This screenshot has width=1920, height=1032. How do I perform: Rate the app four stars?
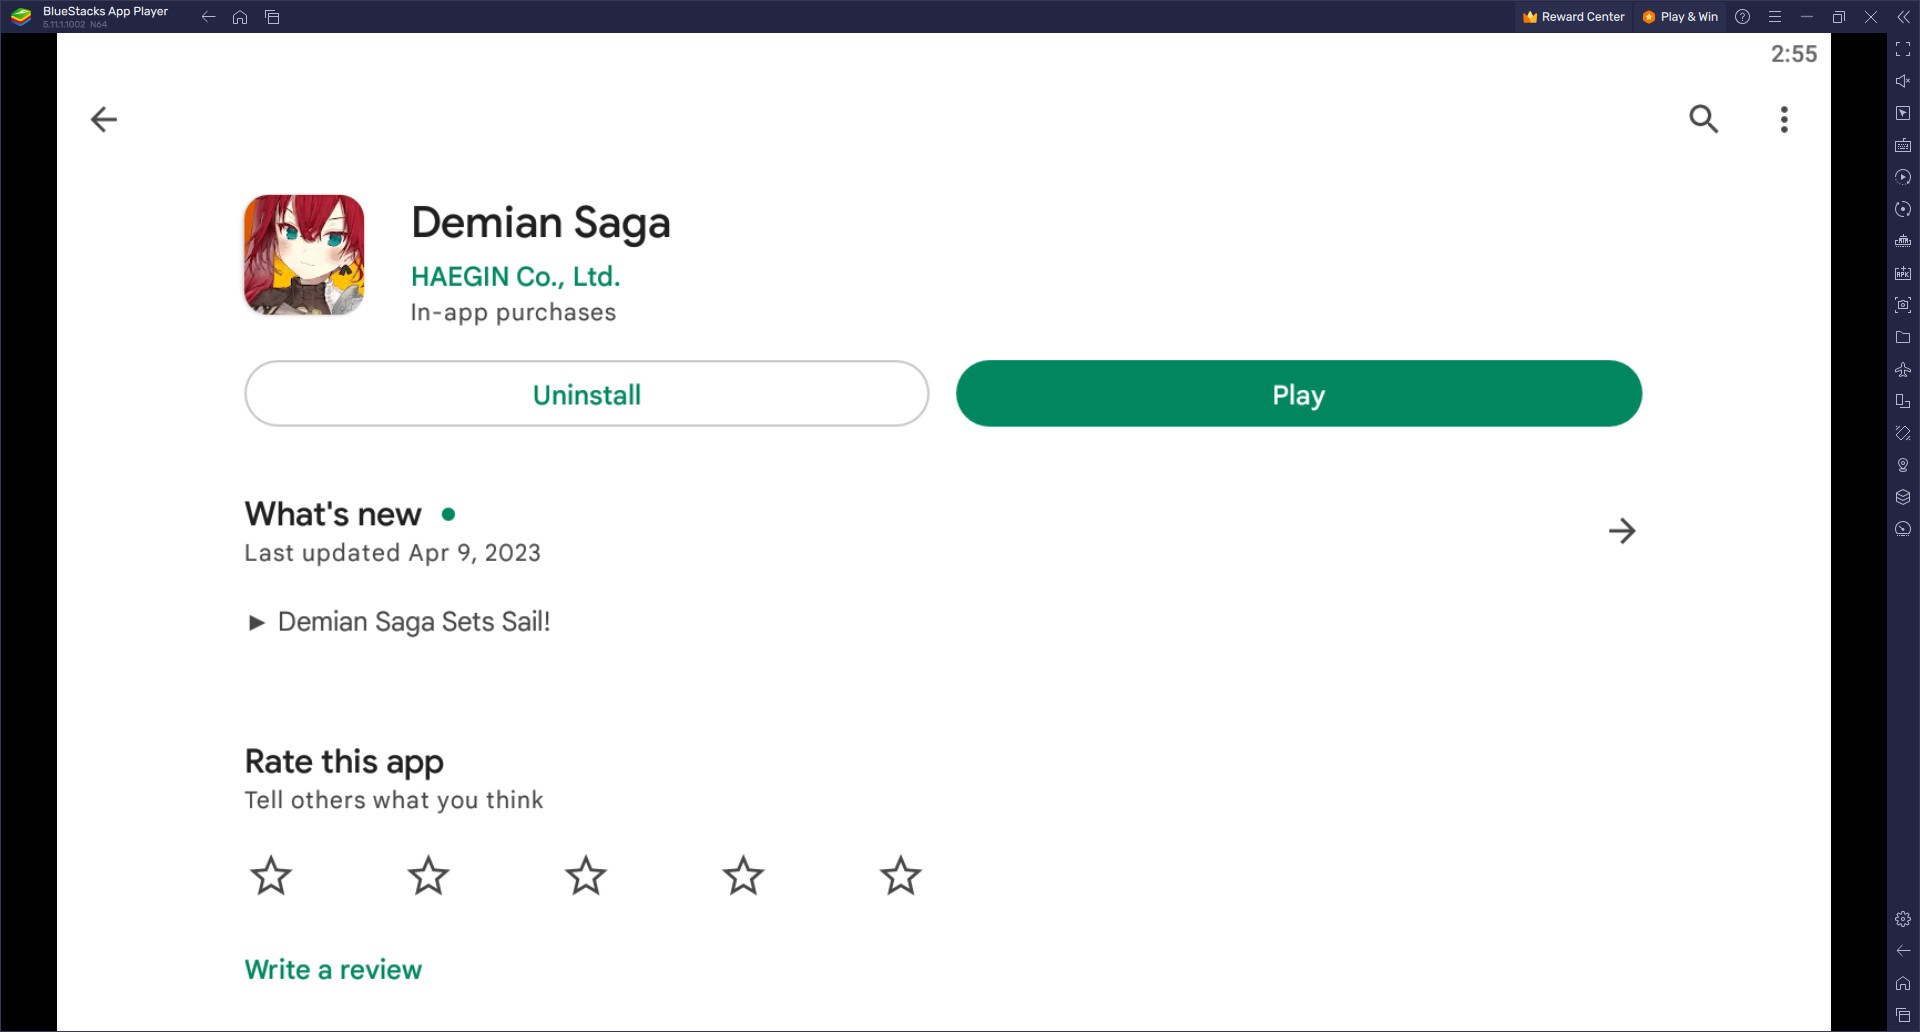pyautogui.click(x=743, y=876)
